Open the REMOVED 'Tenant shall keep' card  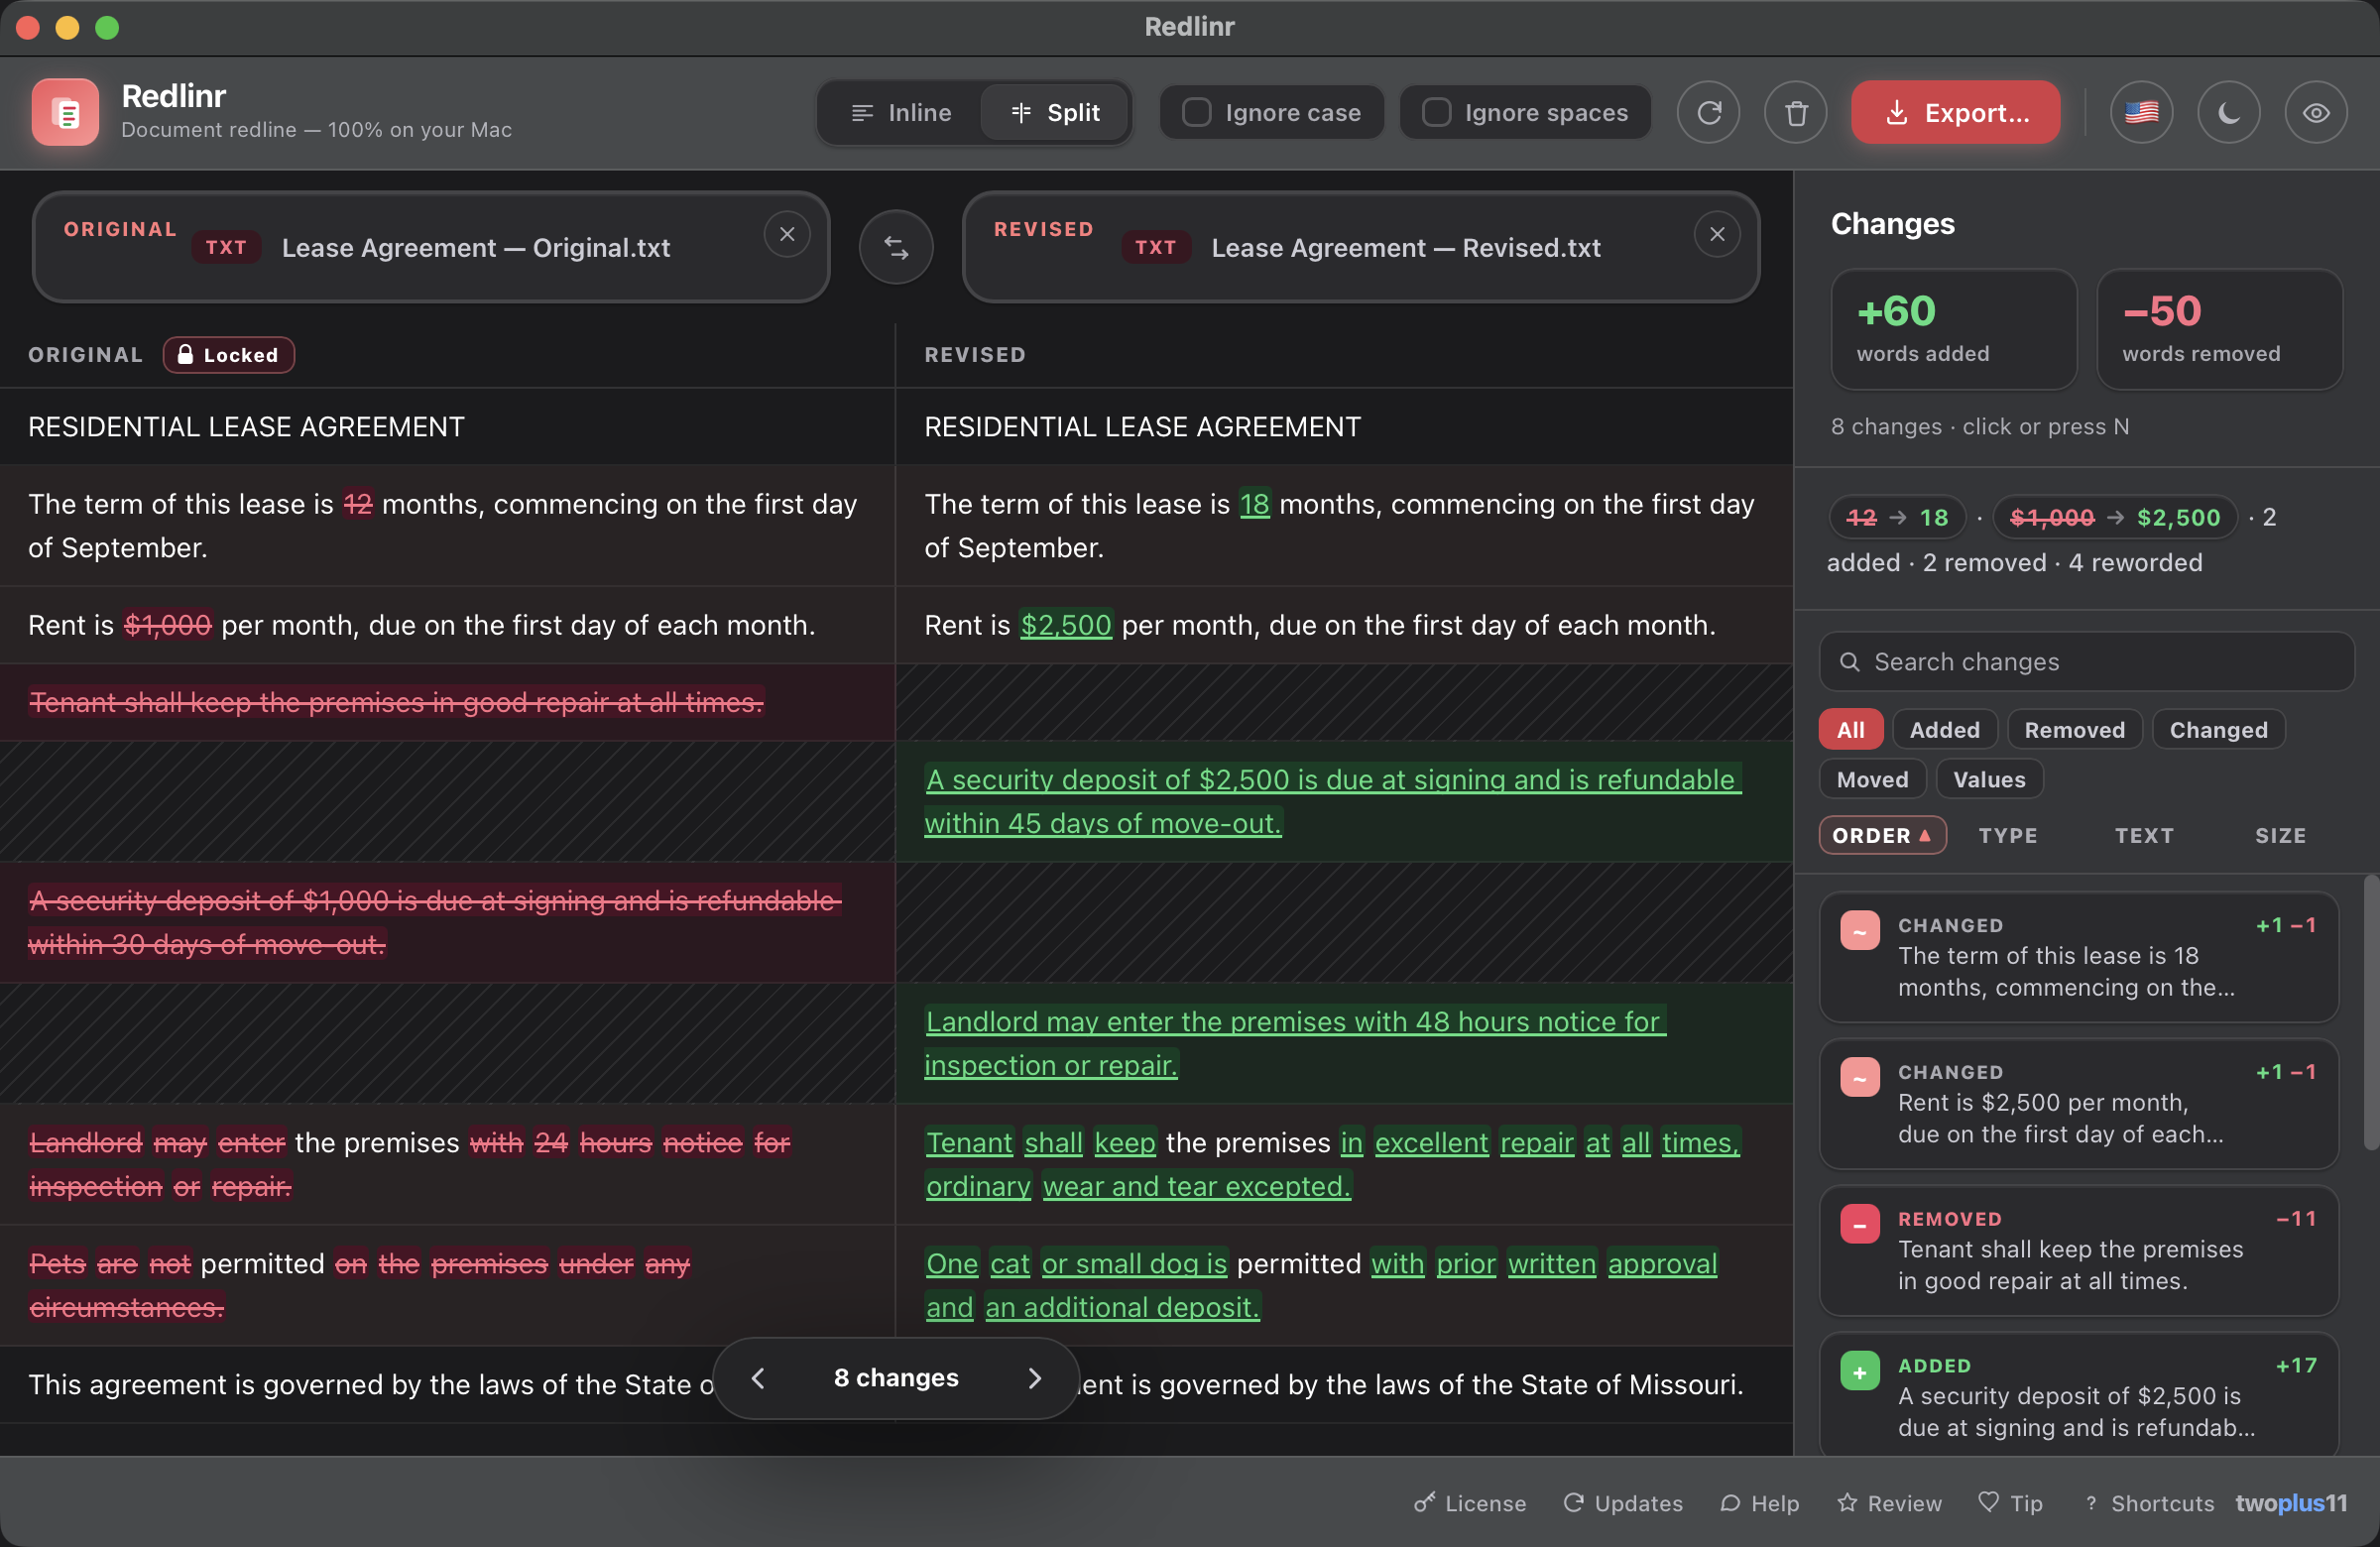pos(2078,1250)
